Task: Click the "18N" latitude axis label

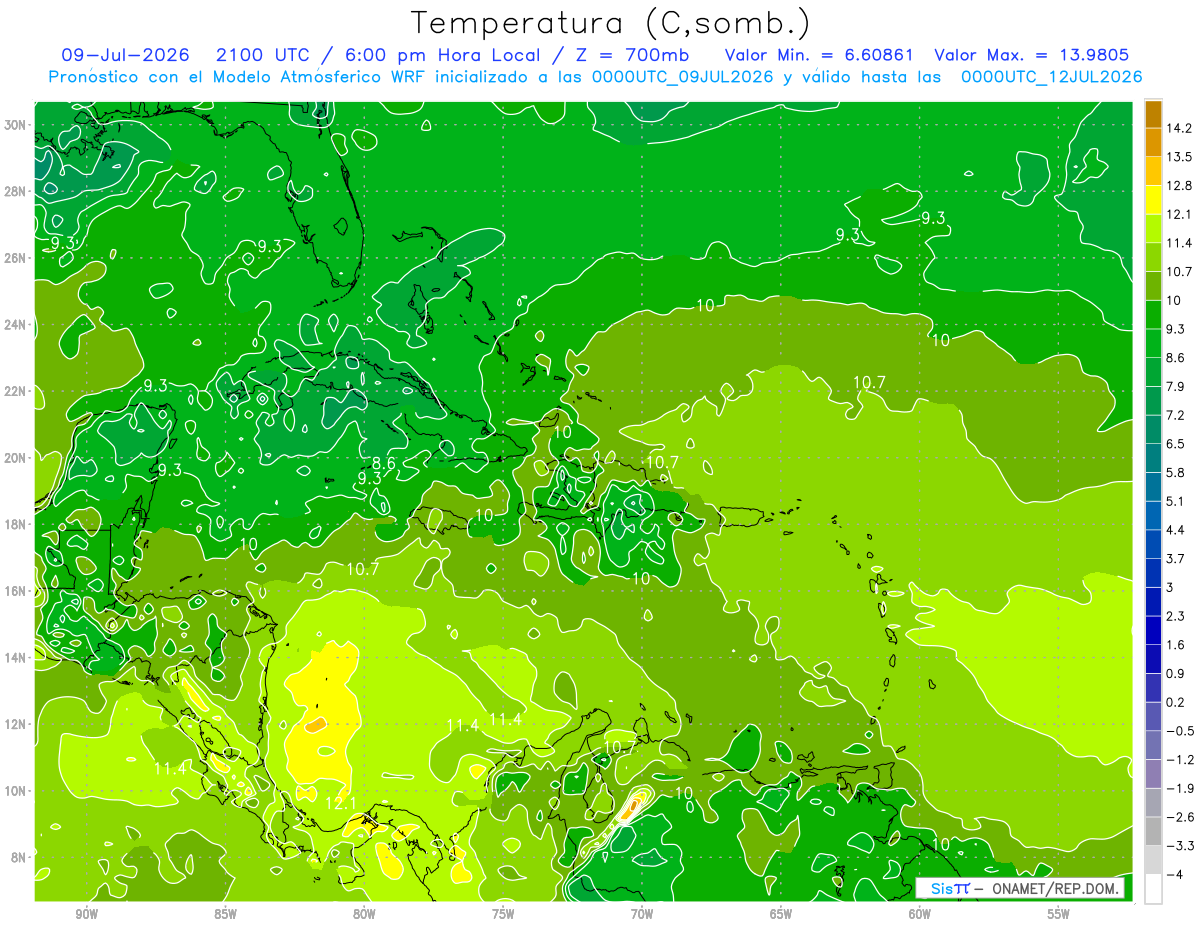Action: tap(16, 524)
